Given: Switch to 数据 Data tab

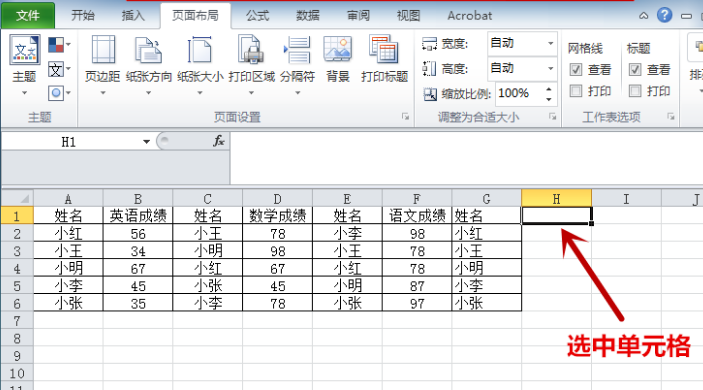Looking at the screenshot, I should (308, 16).
